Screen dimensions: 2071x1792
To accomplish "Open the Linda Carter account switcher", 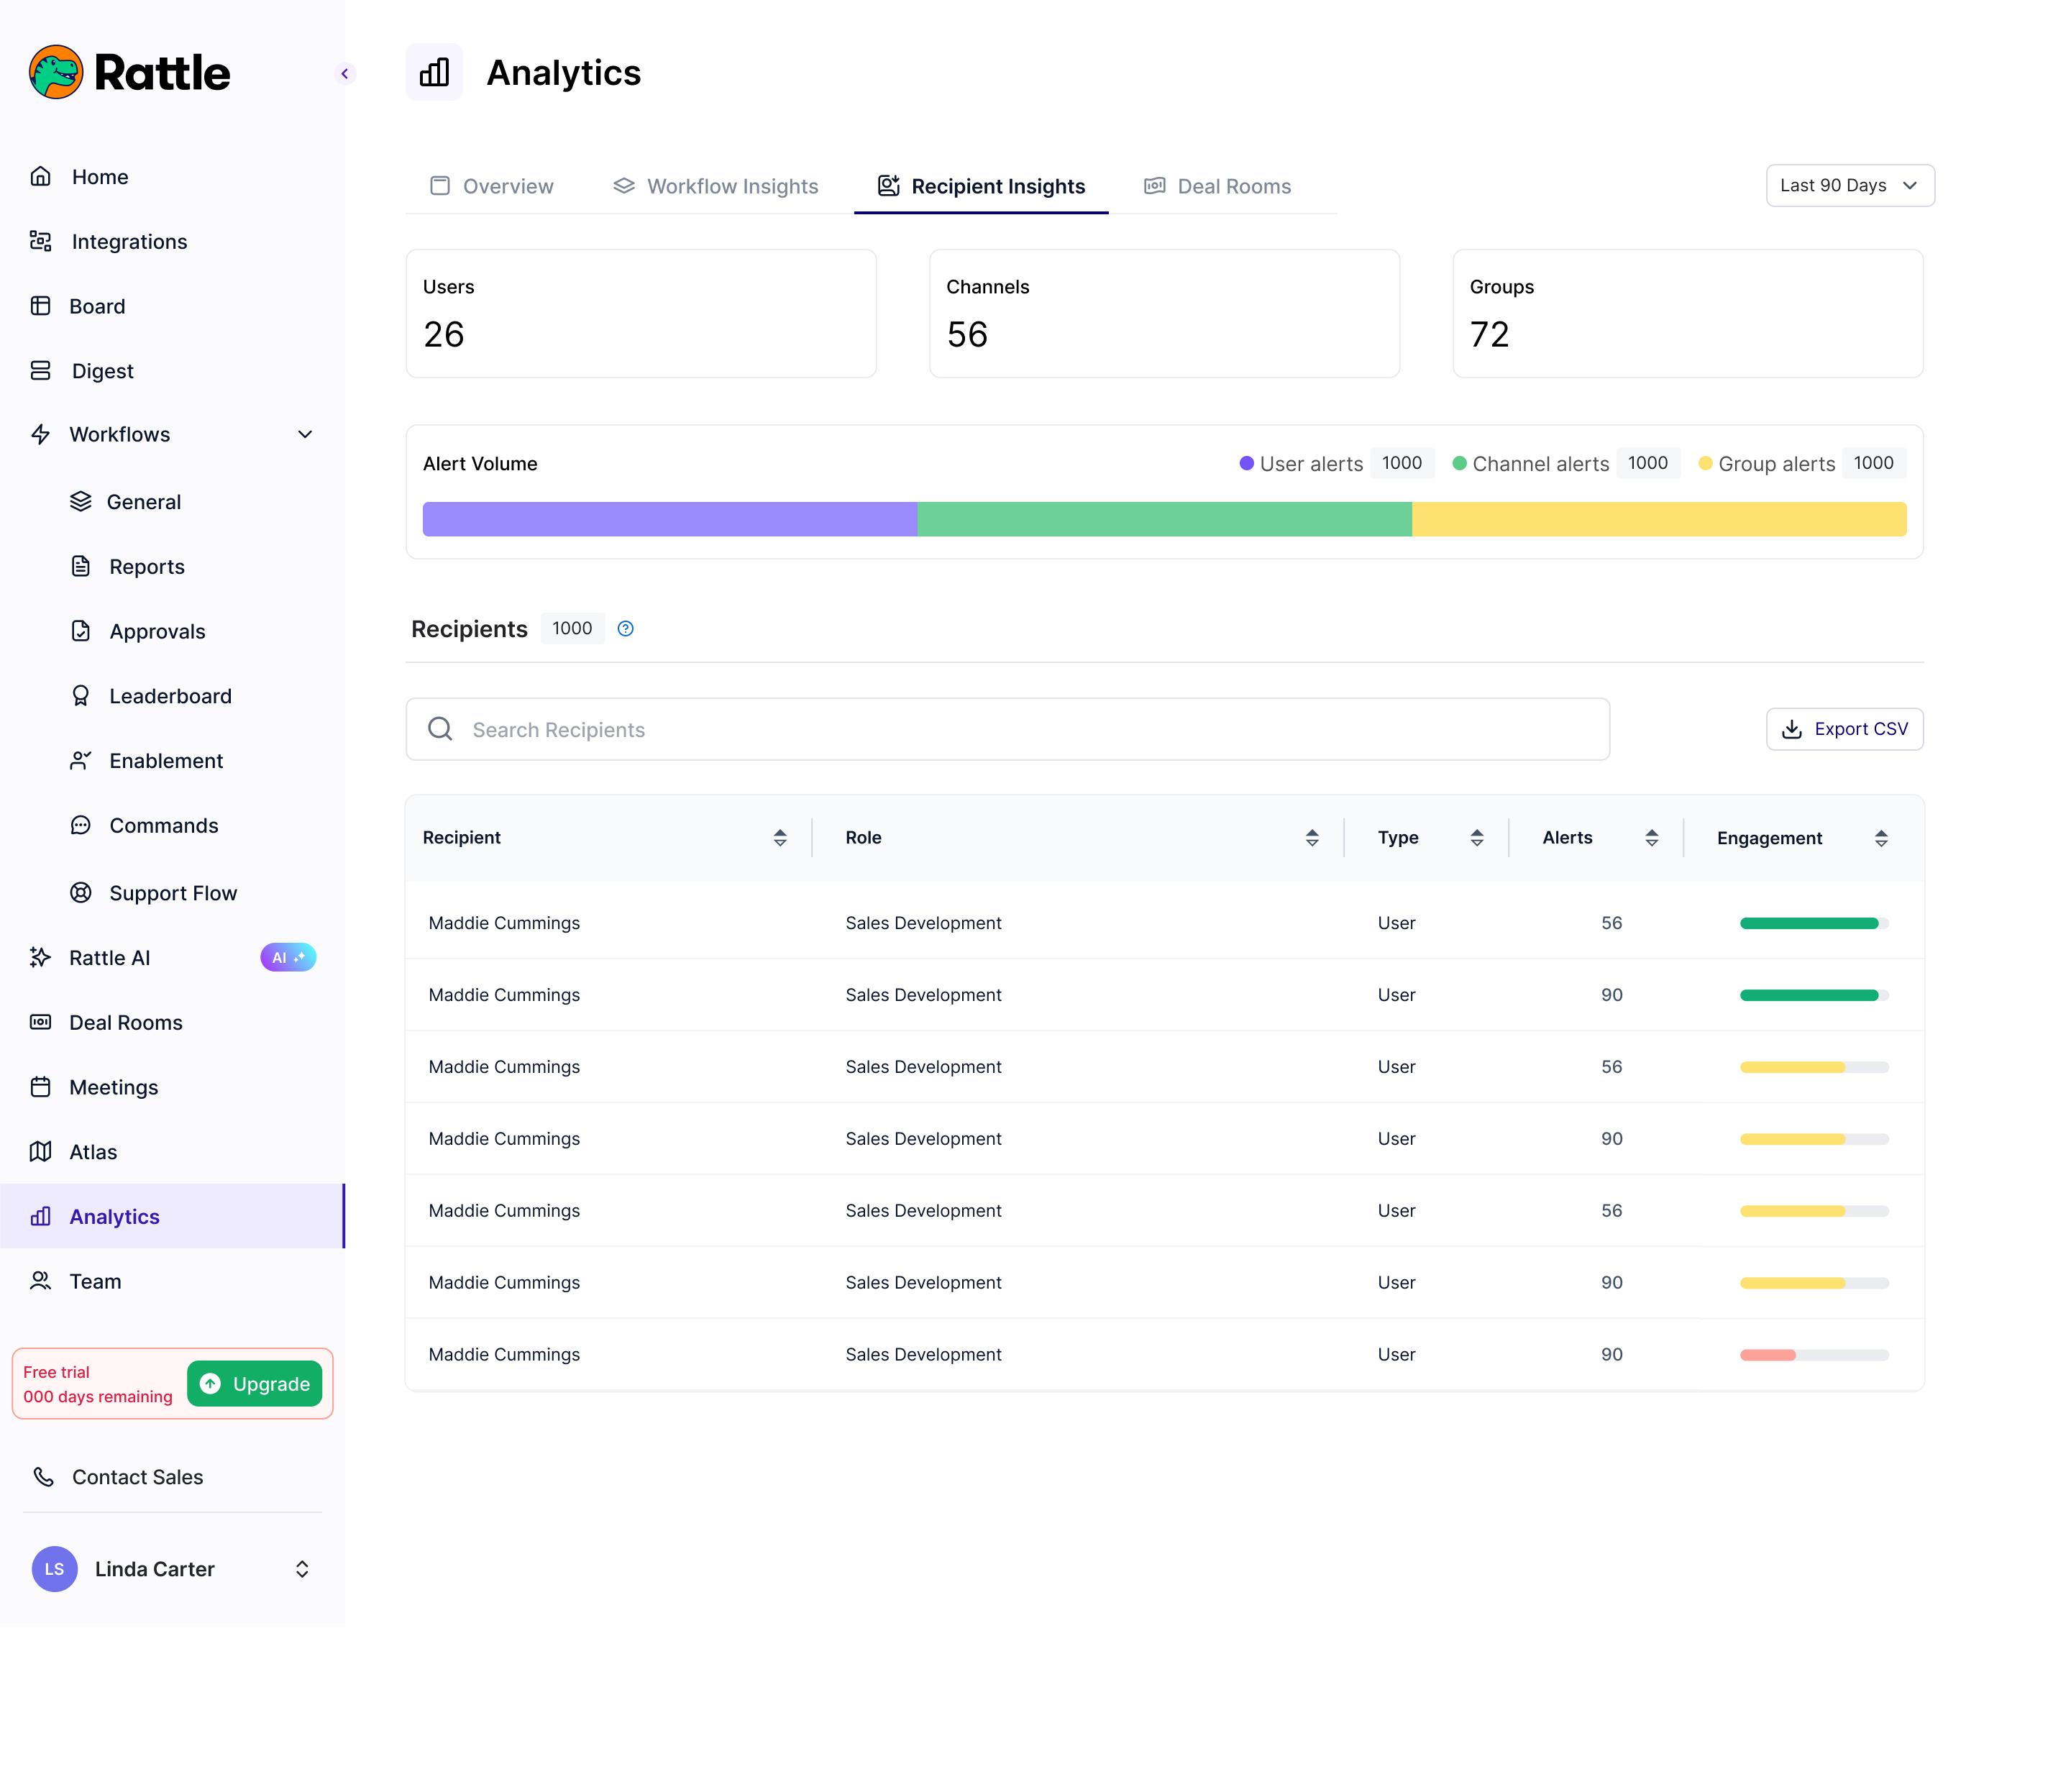I will point(302,1569).
